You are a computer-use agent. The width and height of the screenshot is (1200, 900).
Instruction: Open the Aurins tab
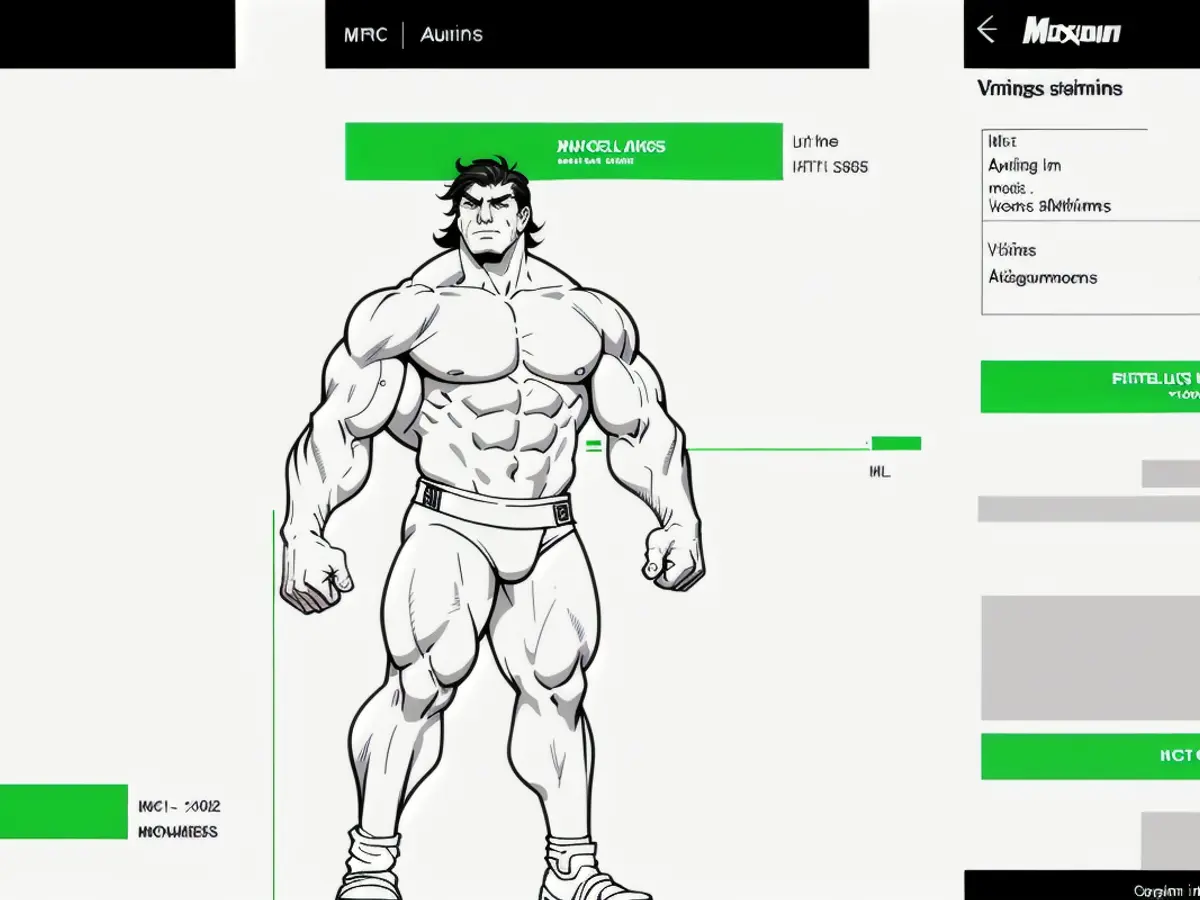click(451, 35)
